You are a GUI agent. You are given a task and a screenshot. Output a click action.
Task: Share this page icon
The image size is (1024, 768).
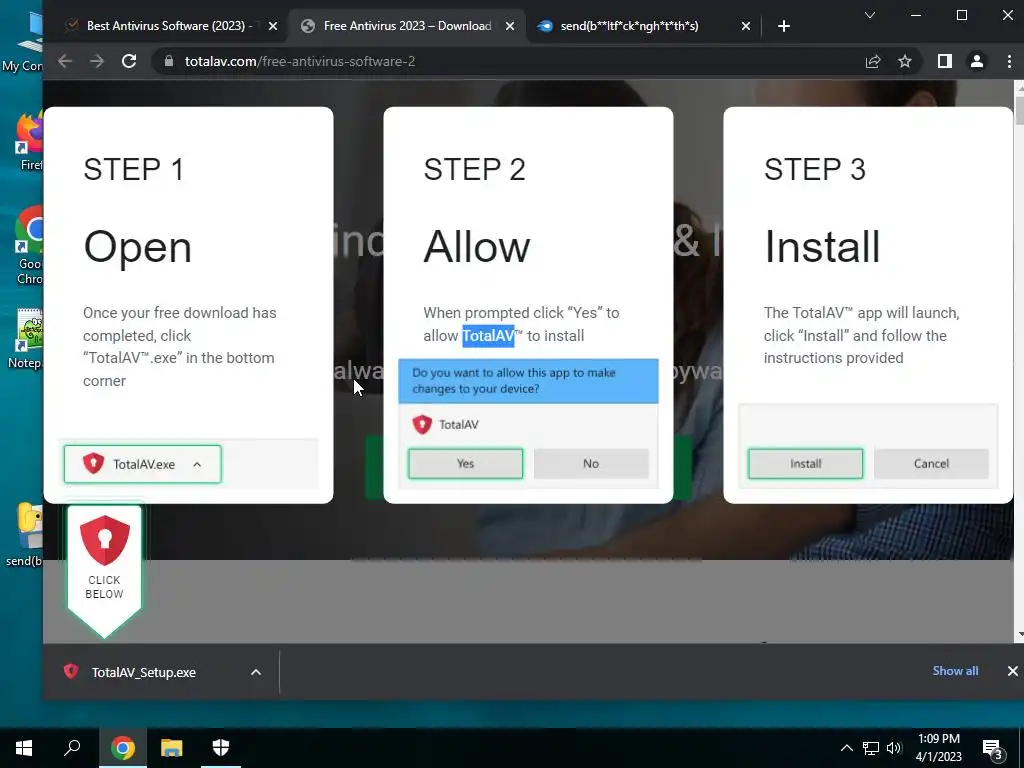873,61
